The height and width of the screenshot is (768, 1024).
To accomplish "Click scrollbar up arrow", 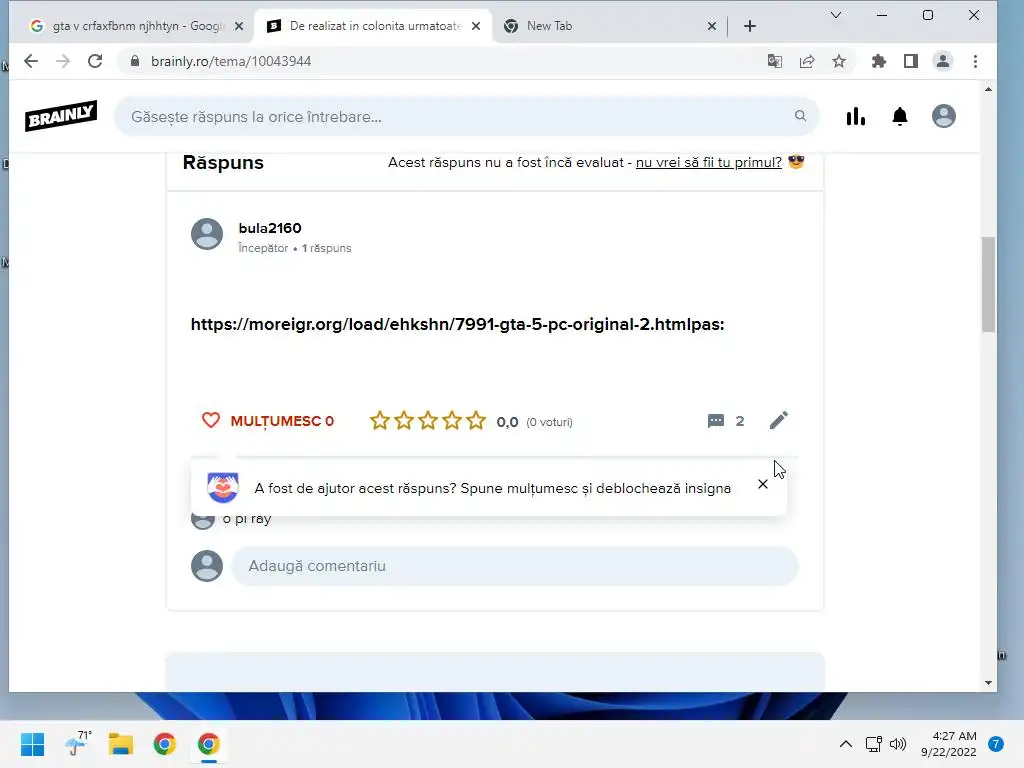I will (x=989, y=89).
